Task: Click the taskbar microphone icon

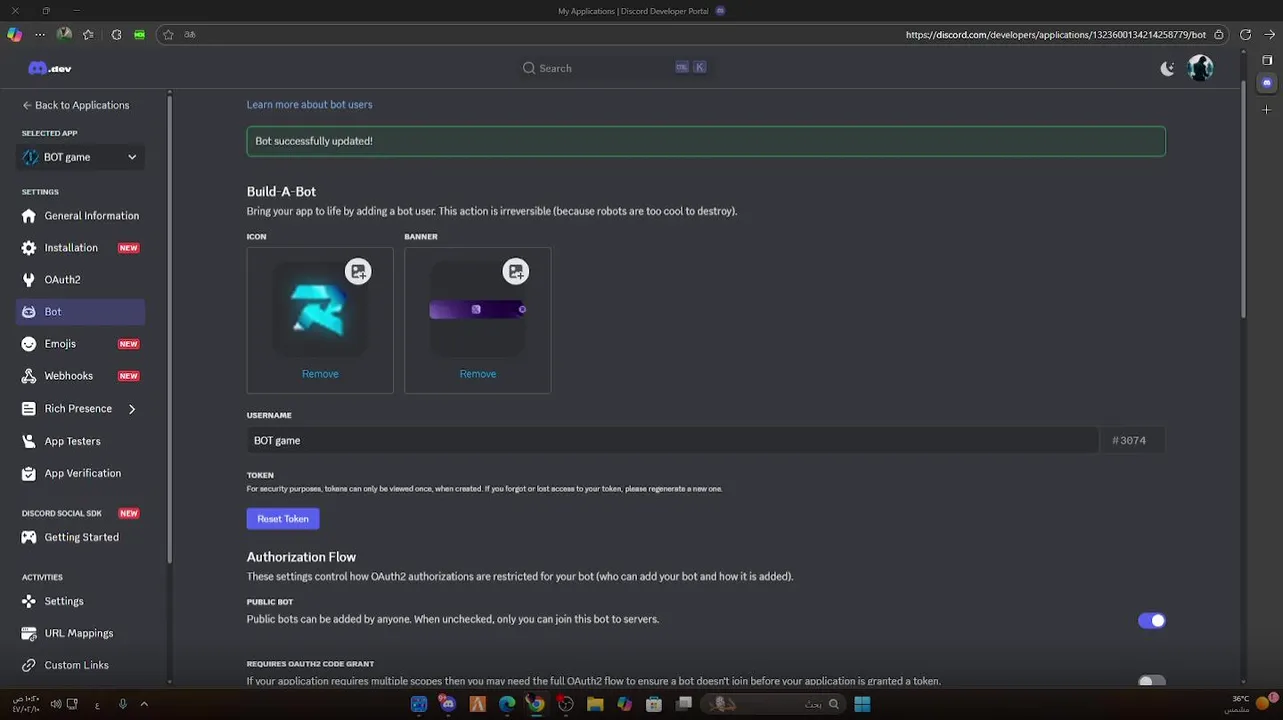Action: point(123,704)
